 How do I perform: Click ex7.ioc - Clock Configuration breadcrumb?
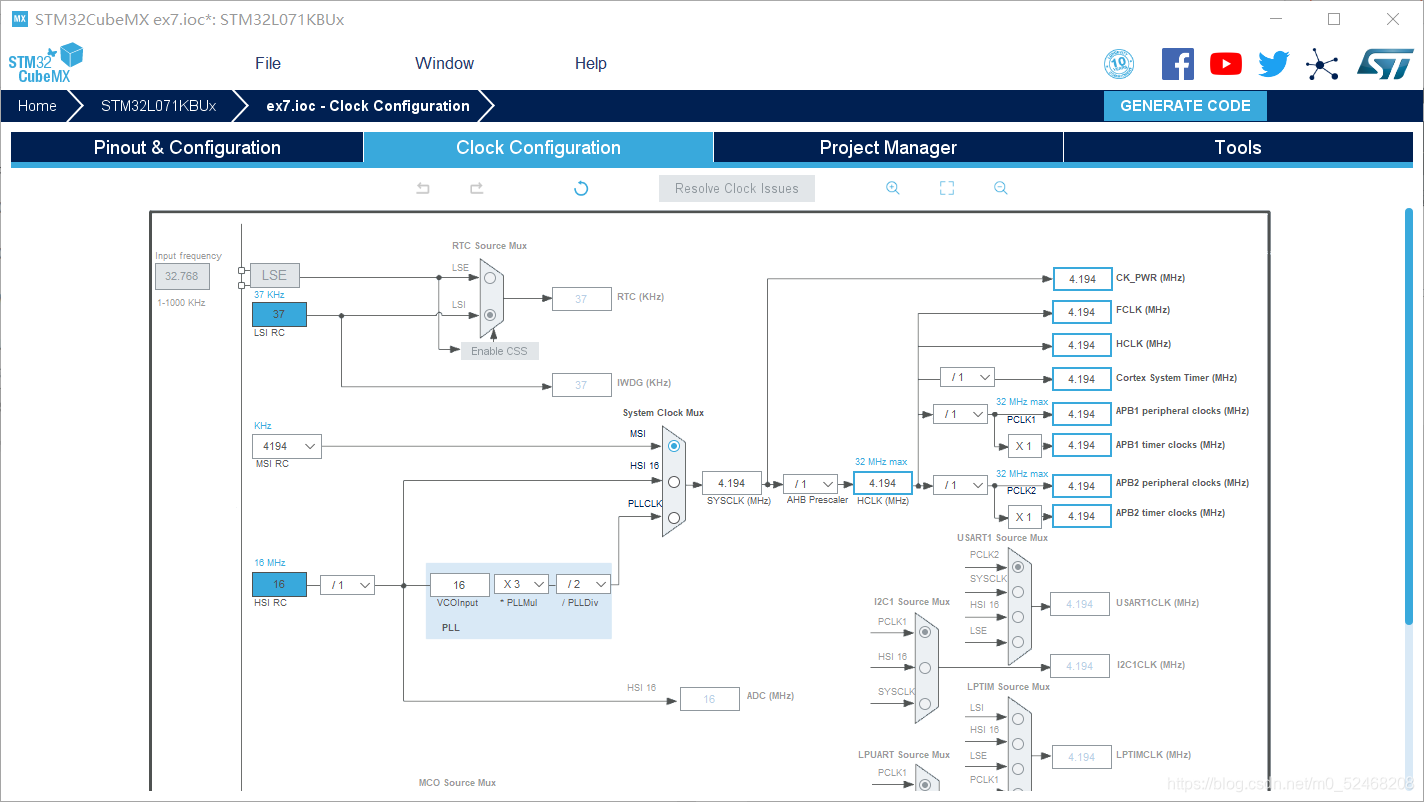[x=368, y=106]
